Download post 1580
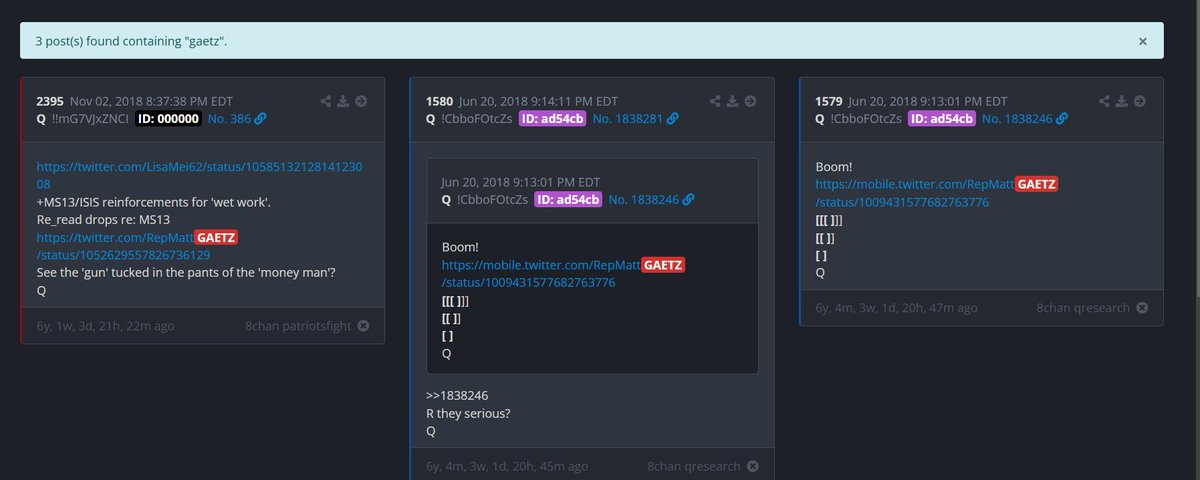This screenshot has width=1200, height=480. coord(732,101)
